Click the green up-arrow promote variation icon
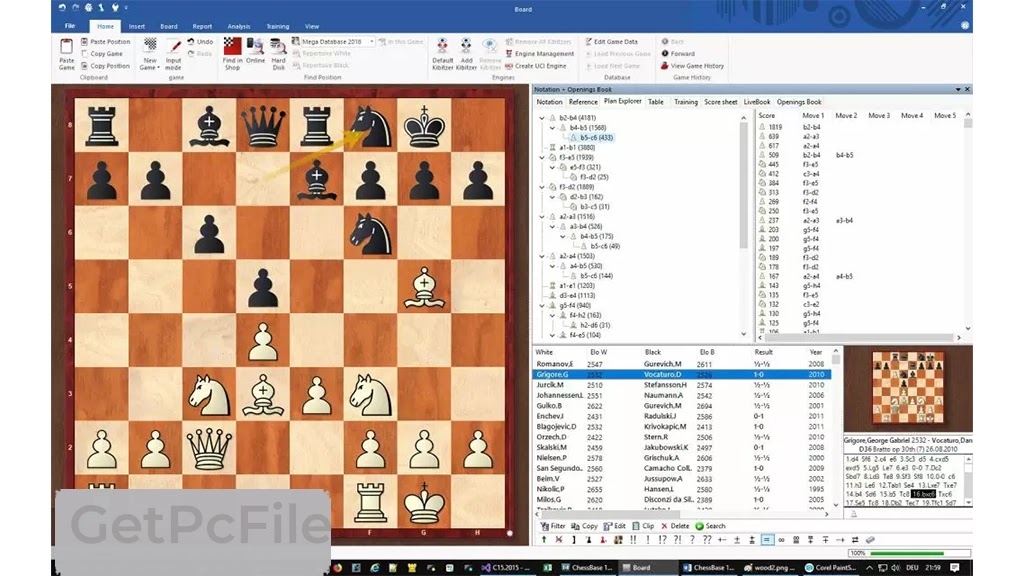Image resolution: width=1024 pixels, height=576 pixels. tap(543, 540)
